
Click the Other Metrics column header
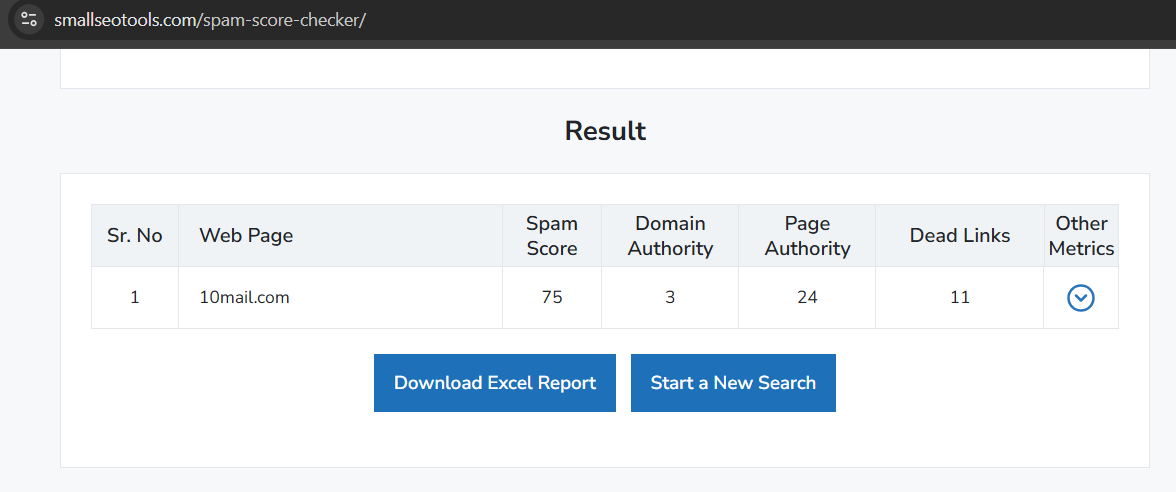click(1082, 236)
